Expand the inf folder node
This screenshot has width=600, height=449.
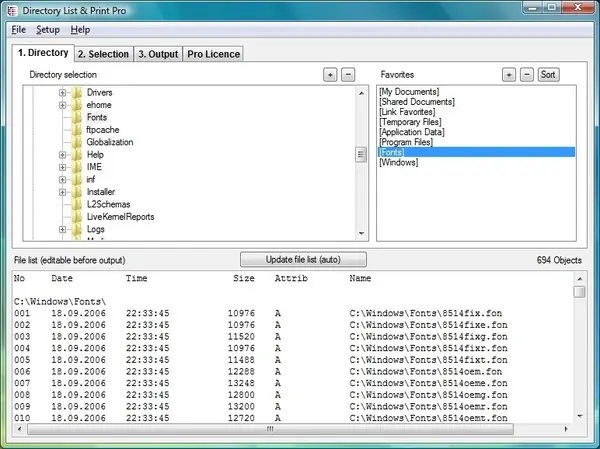62,180
